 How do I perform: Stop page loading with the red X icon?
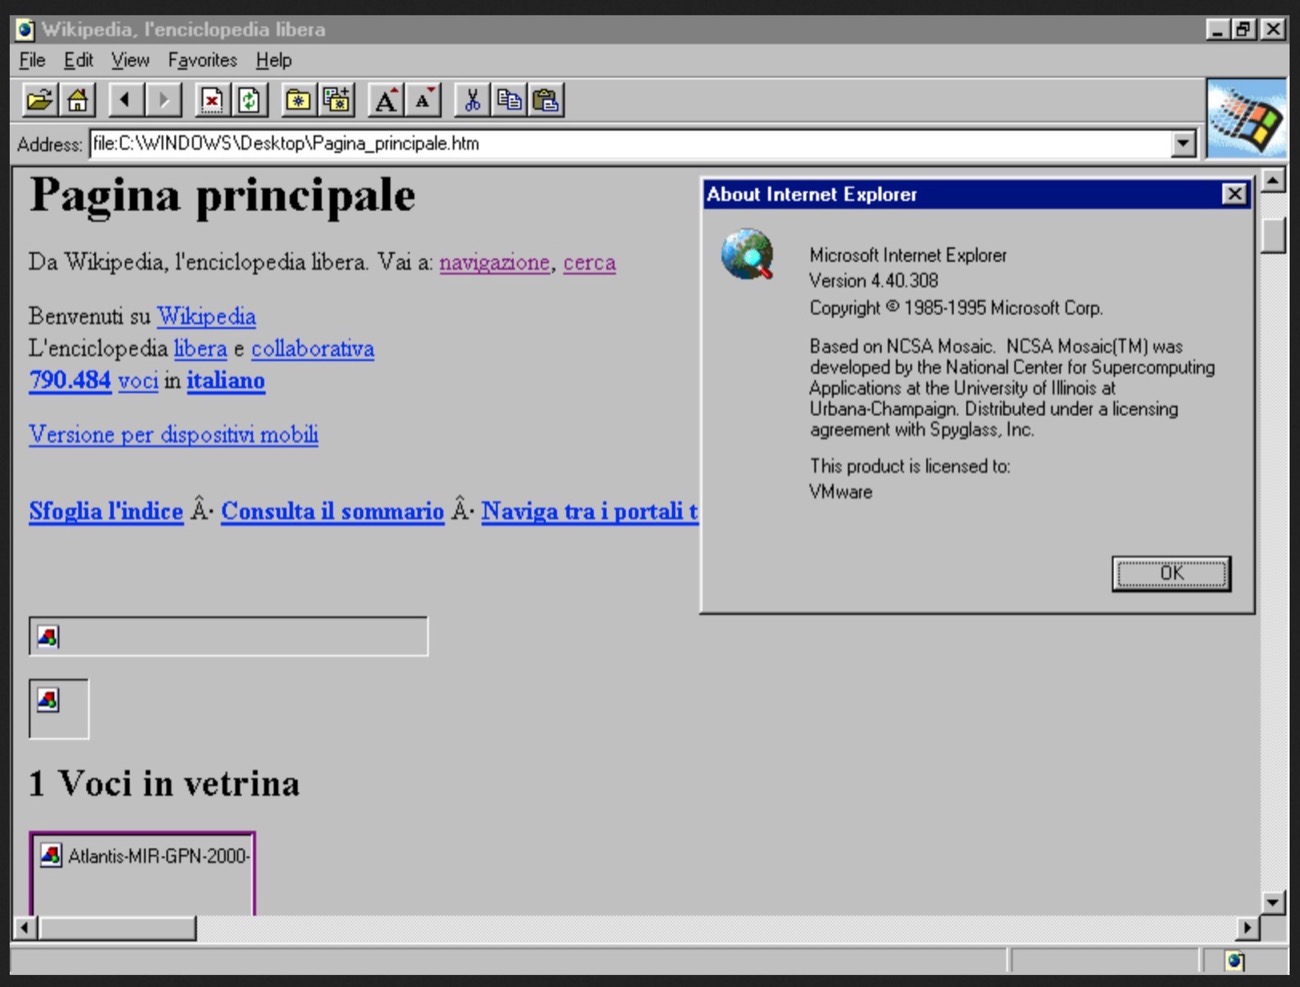(x=212, y=100)
